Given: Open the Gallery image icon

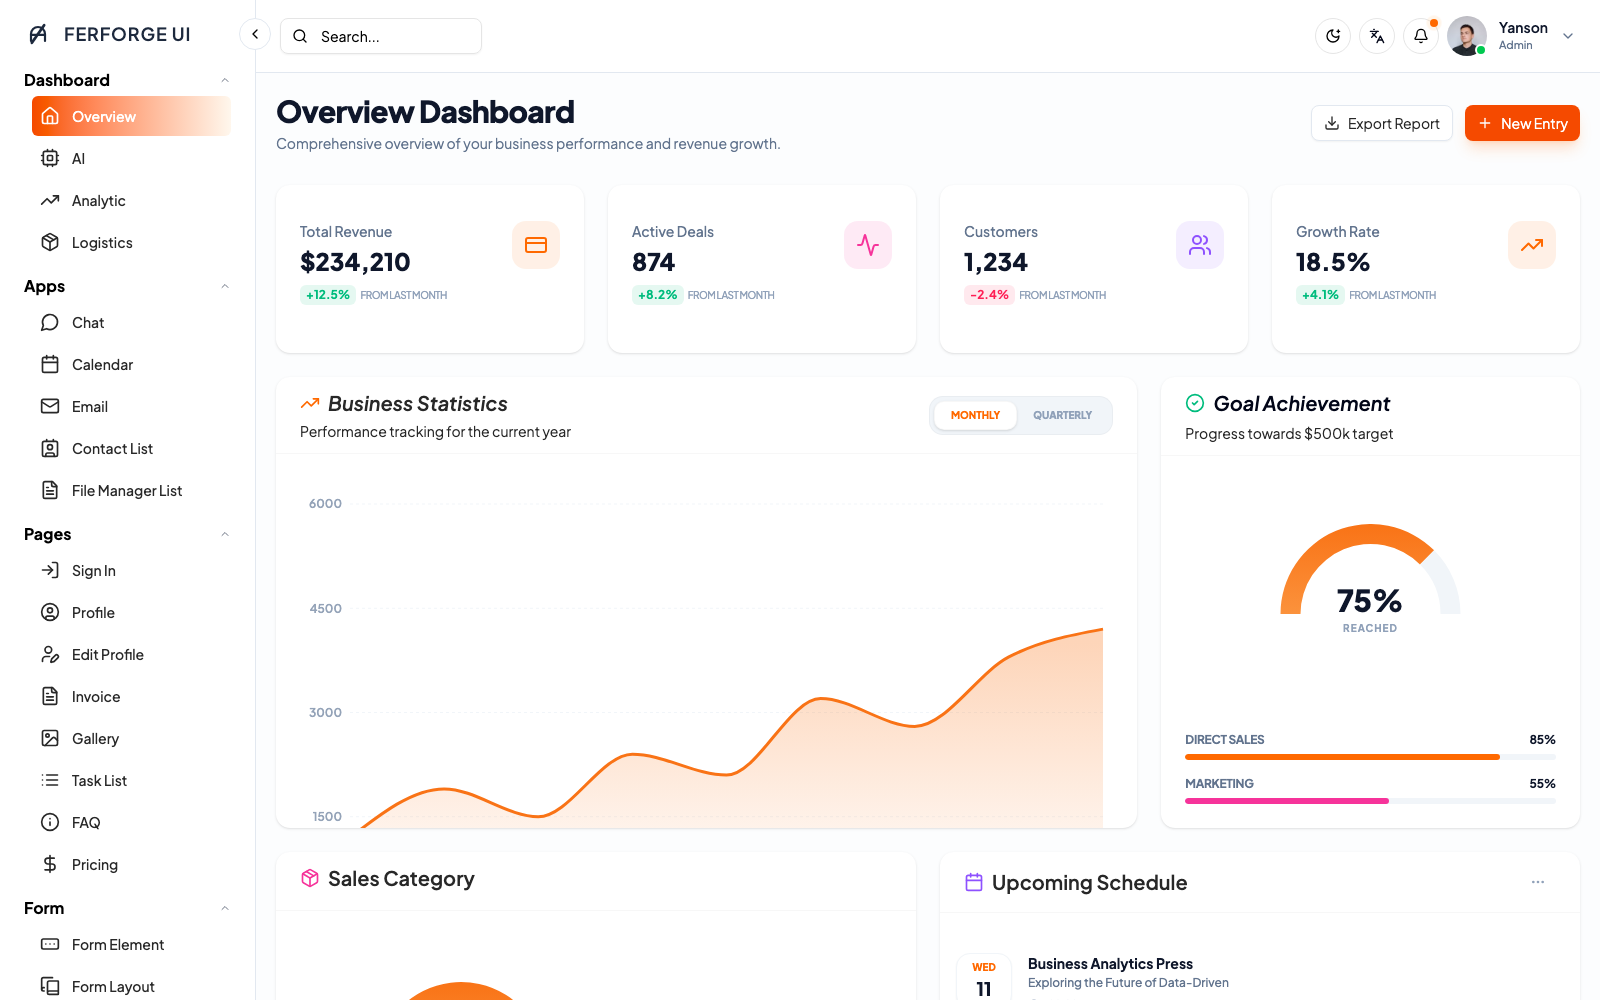Looking at the screenshot, I should 50,738.
